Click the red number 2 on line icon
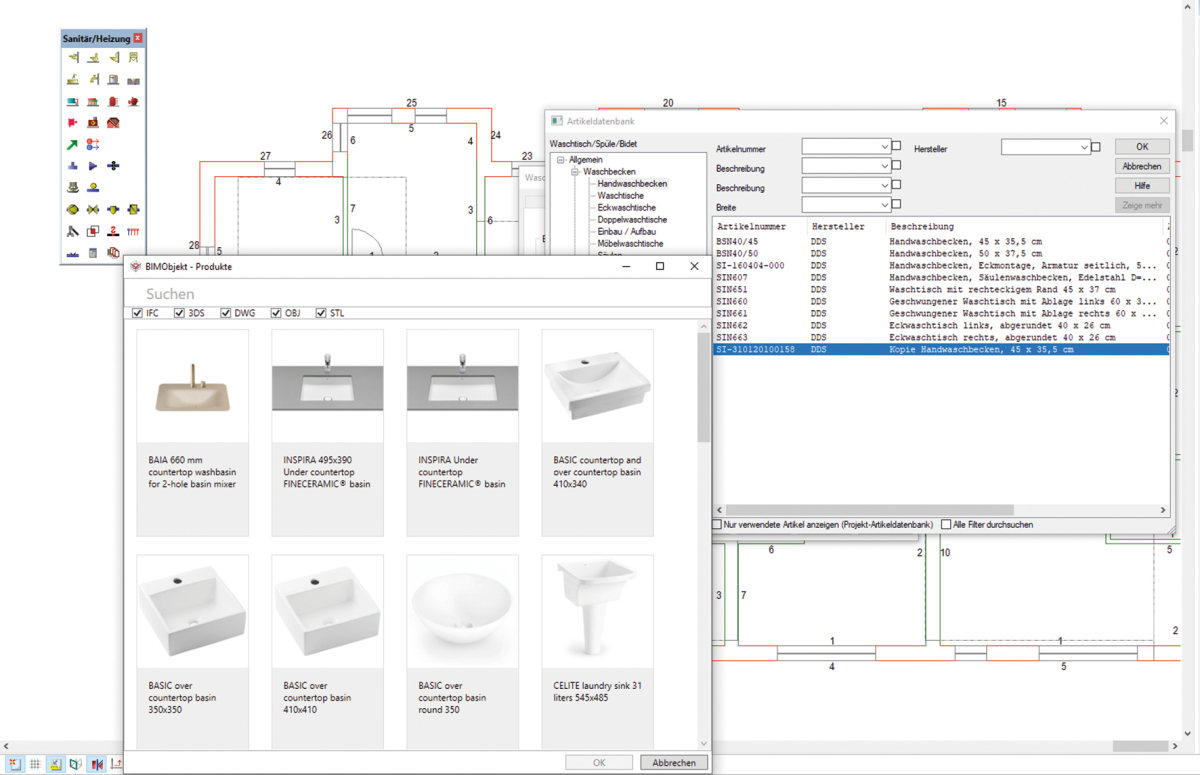Image resolution: width=1200 pixels, height=775 pixels. [x=113, y=231]
